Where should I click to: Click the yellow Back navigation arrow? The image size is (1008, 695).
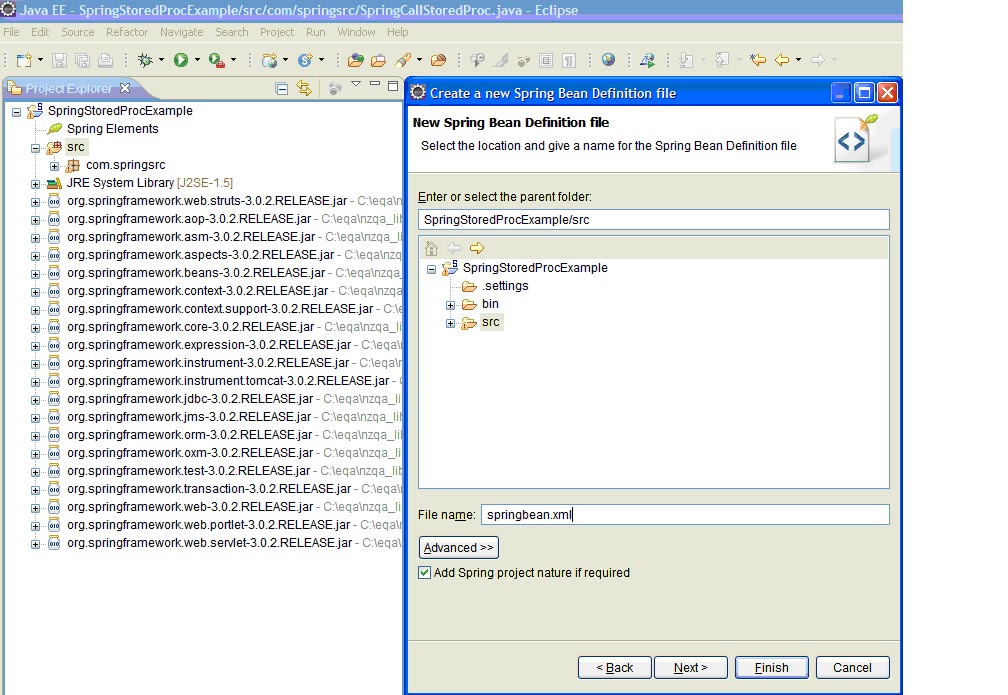(782, 60)
